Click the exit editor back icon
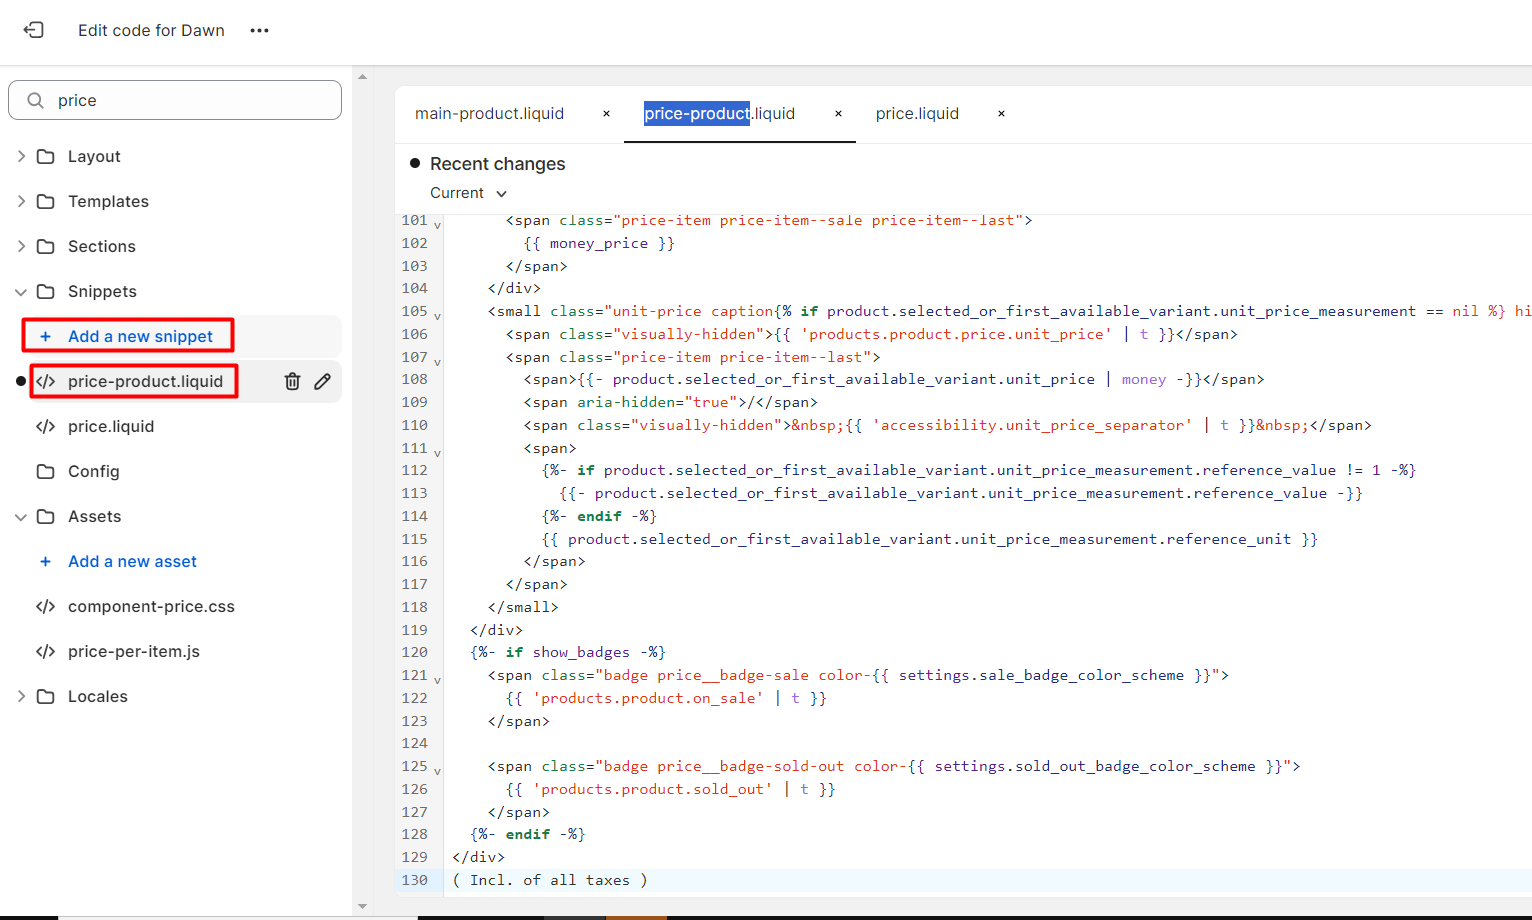This screenshot has height=920, width=1532. [x=34, y=30]
